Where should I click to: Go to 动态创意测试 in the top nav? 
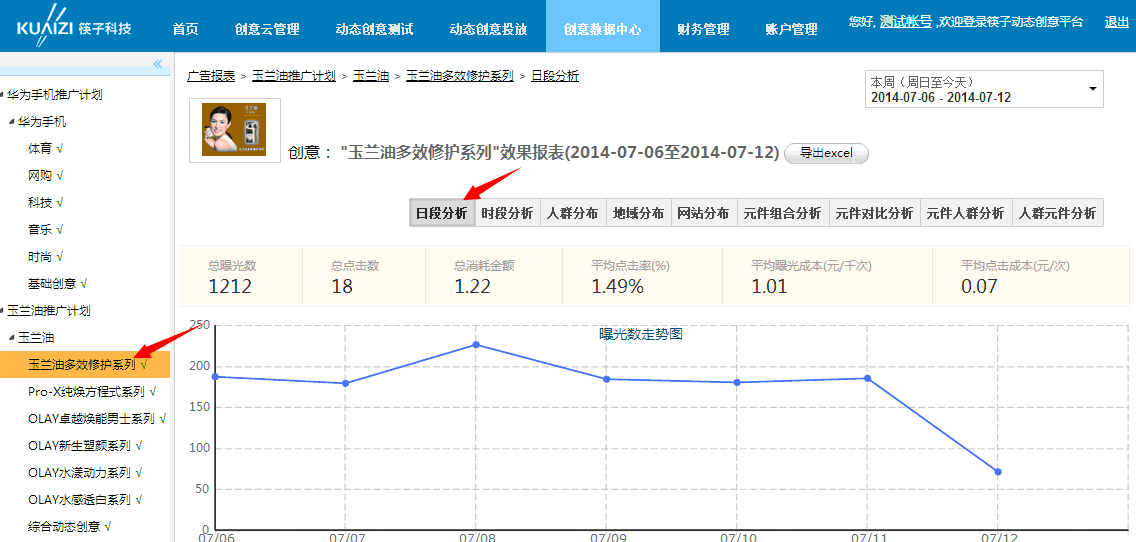click(x=375, y=29)
